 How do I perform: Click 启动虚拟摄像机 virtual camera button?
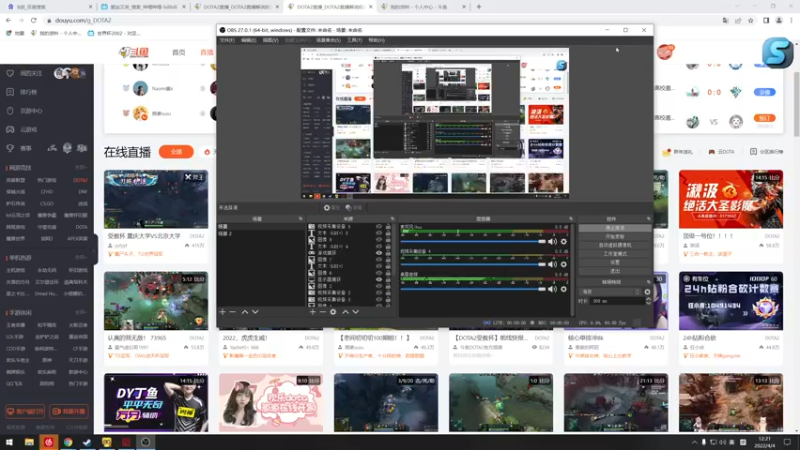615,245
